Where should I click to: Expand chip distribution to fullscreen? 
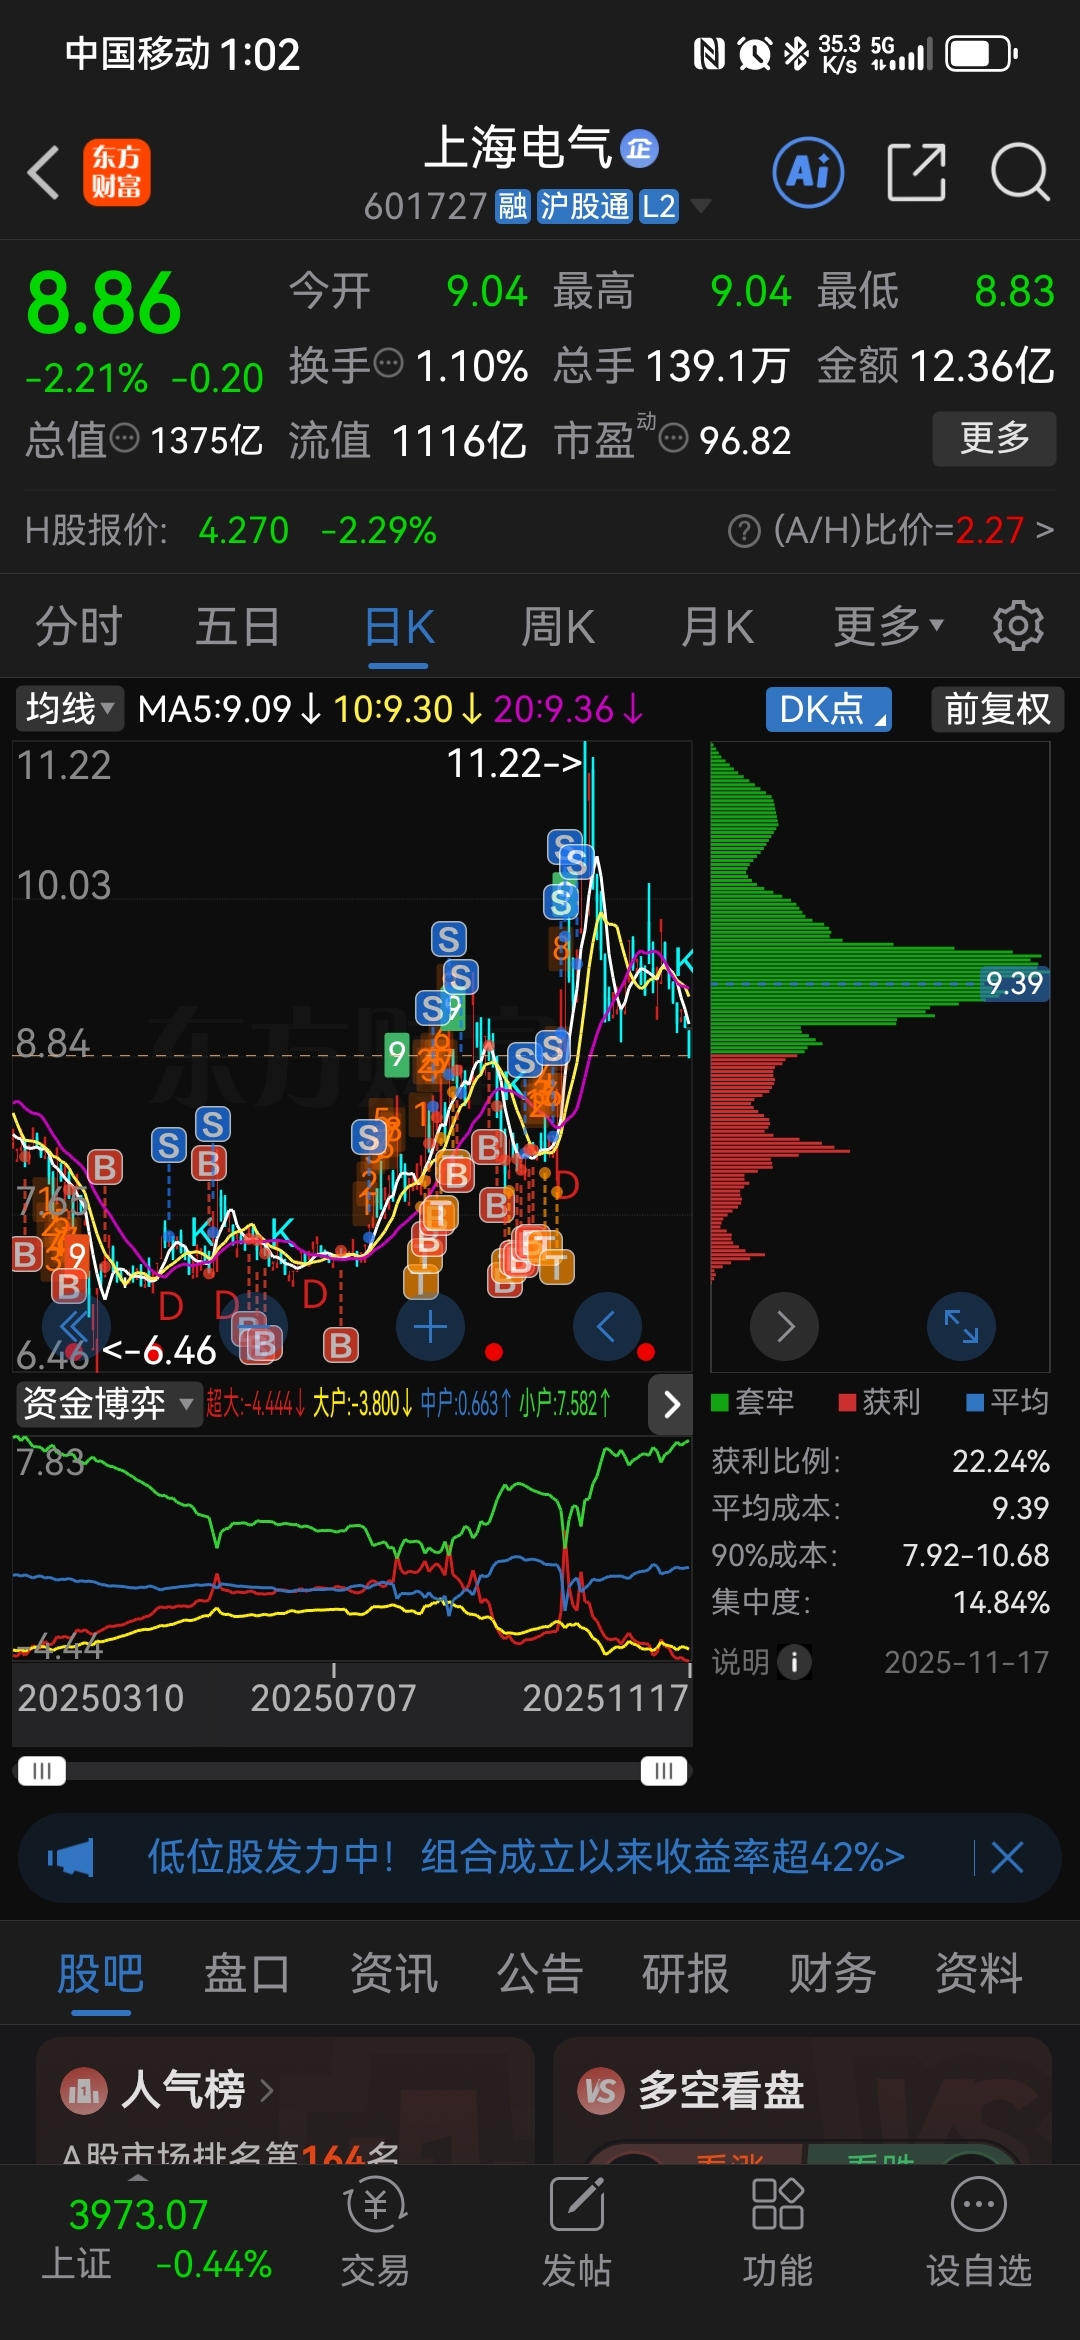pyautogui.click(x=961, y=1327)
